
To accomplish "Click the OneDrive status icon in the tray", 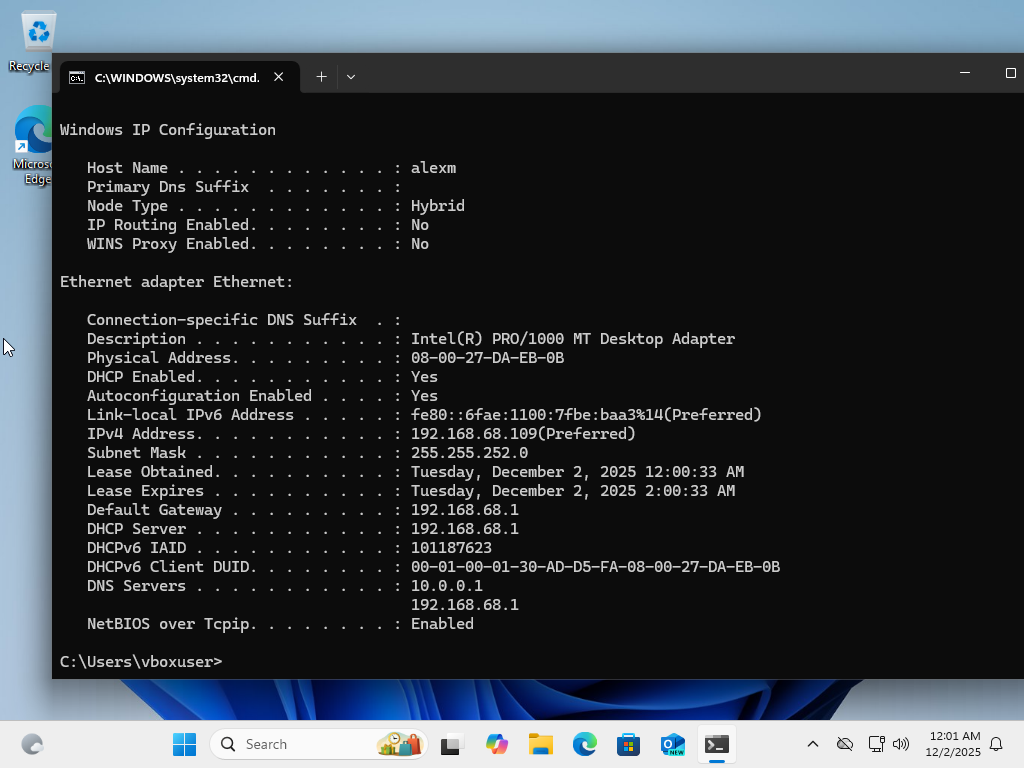I will pyautogui.click(x=845, y=744).
